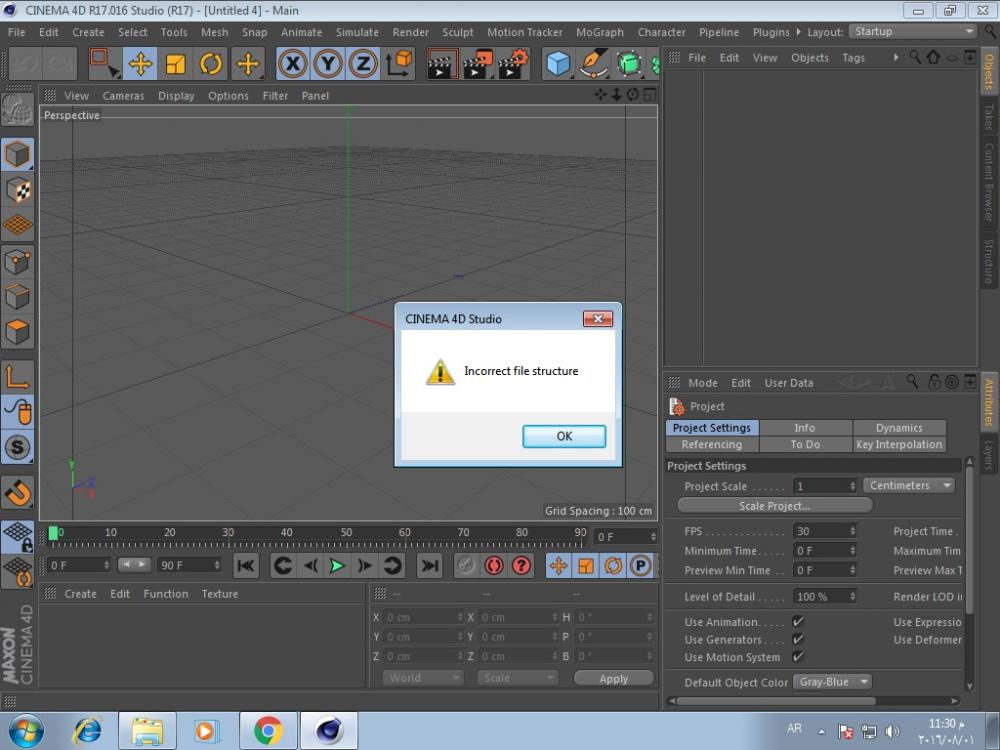Click the Play Forwards button
The width and height of the screenshot is (1000, 750).
tap(337, 566)
